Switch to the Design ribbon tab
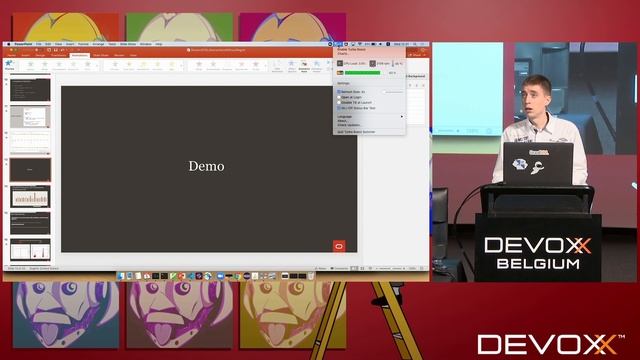This screenshot has width=640, height=360. (40, 55)
